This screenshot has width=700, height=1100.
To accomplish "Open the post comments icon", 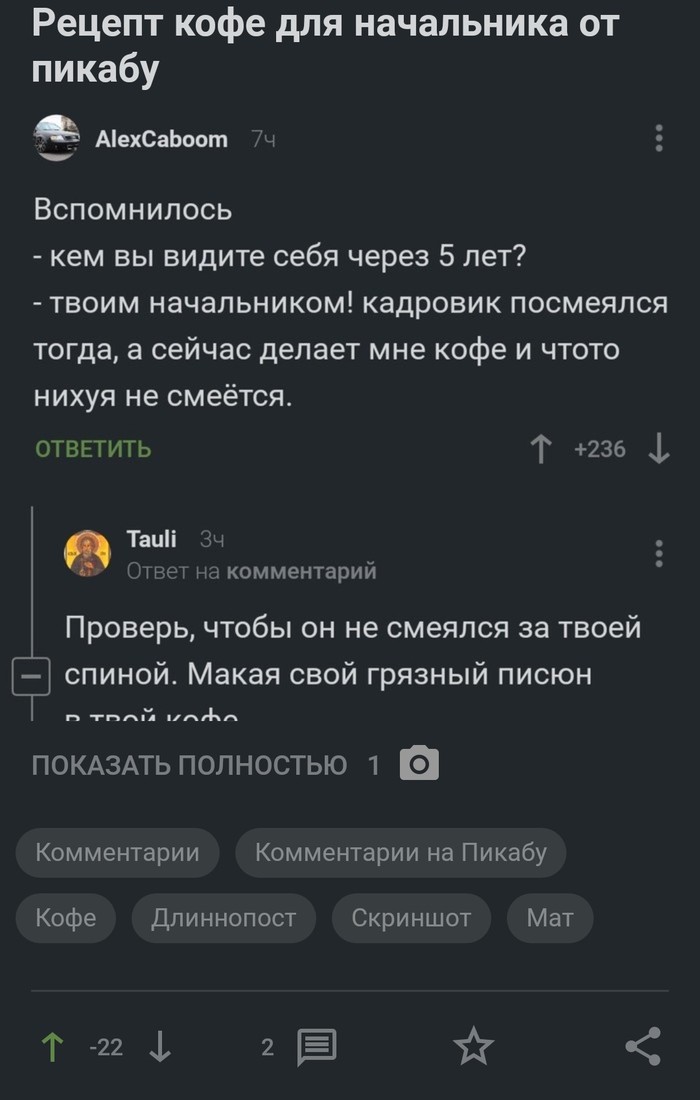I will coord(317,1047).
